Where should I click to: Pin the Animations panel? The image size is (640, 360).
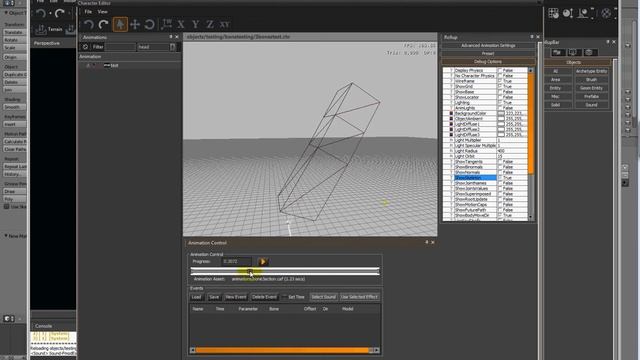[x=171, y=37]
